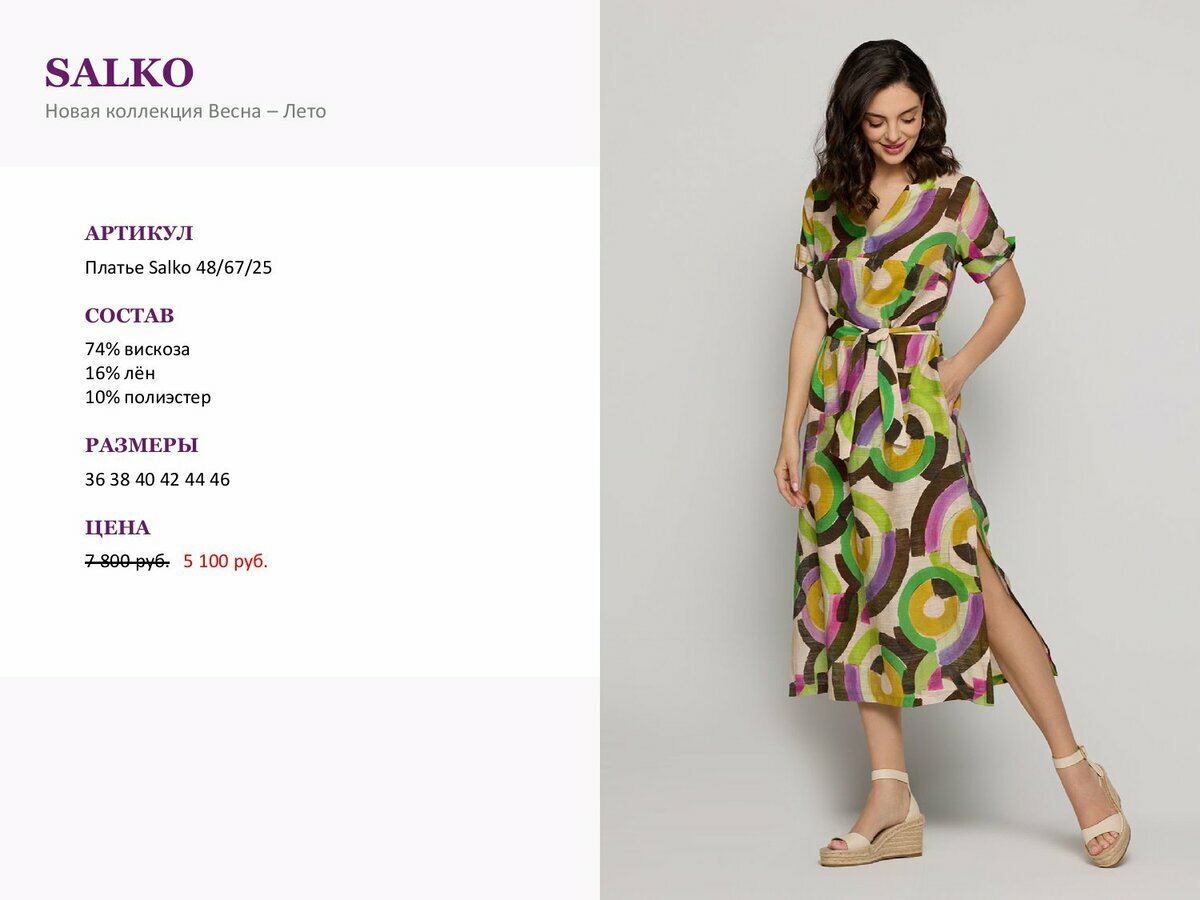Select the 74% вискоза line

coord(137,349)
